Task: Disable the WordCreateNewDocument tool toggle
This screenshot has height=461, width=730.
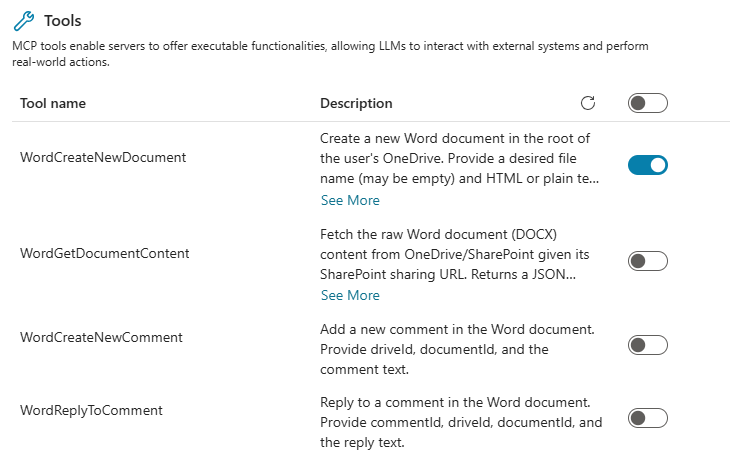Action: coord(647,165)
